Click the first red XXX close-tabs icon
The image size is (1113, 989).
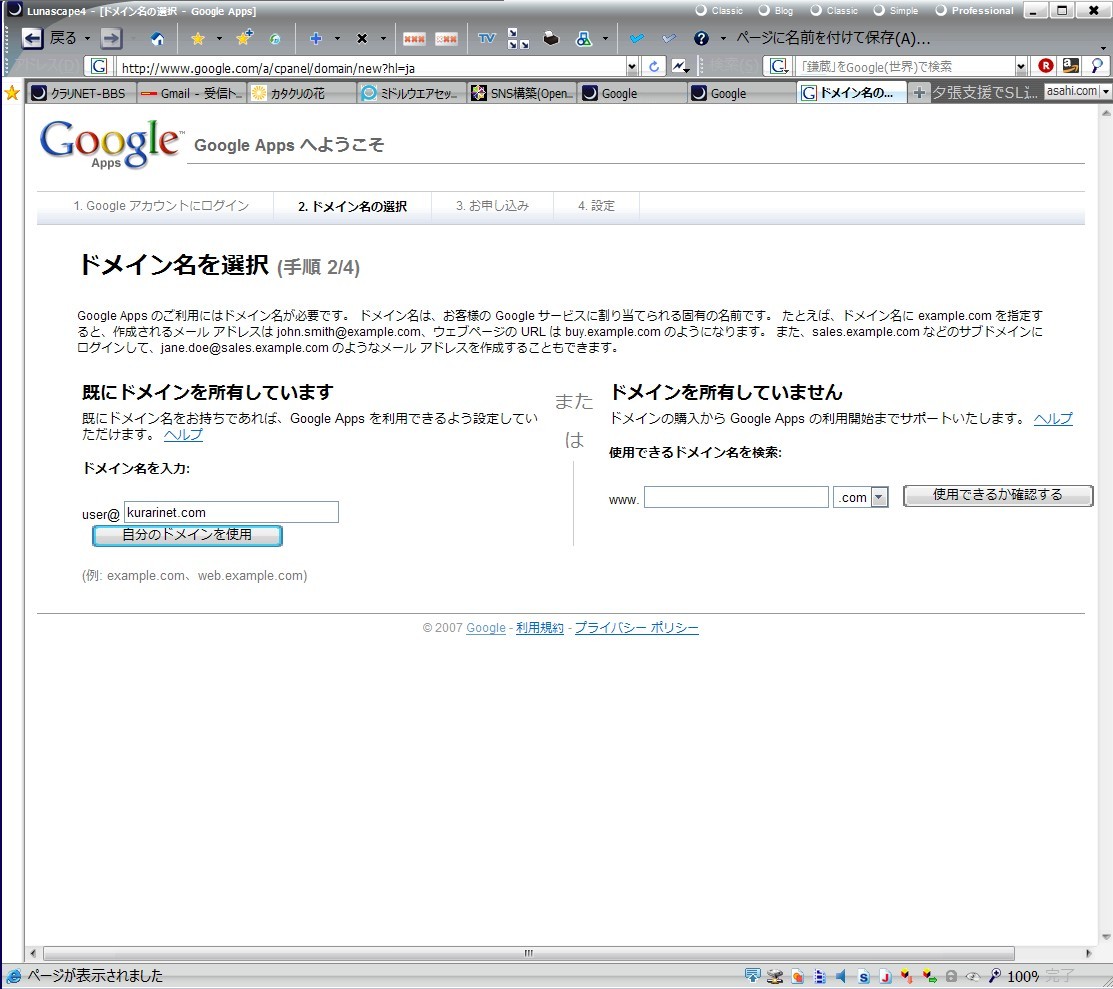(414, 39)
